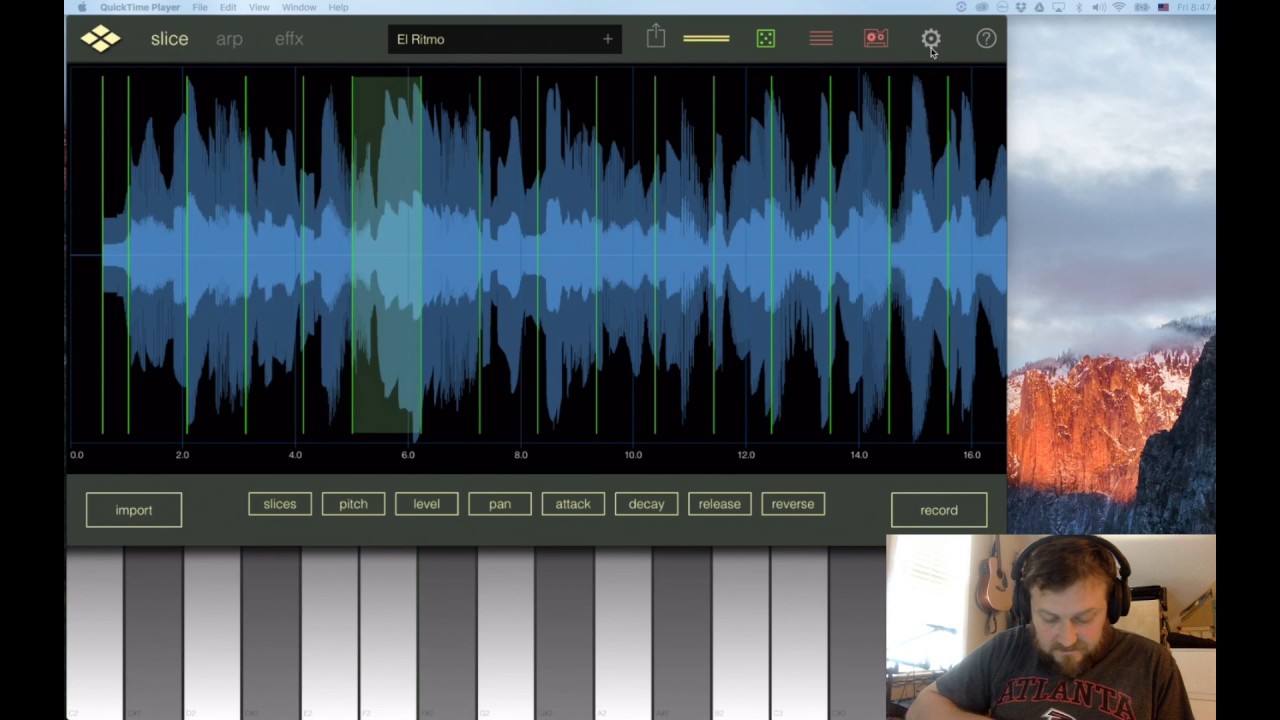Screen dimensions: 1280x720
Task: Click the red tape recorder icon
Action: tap(876, 39)
